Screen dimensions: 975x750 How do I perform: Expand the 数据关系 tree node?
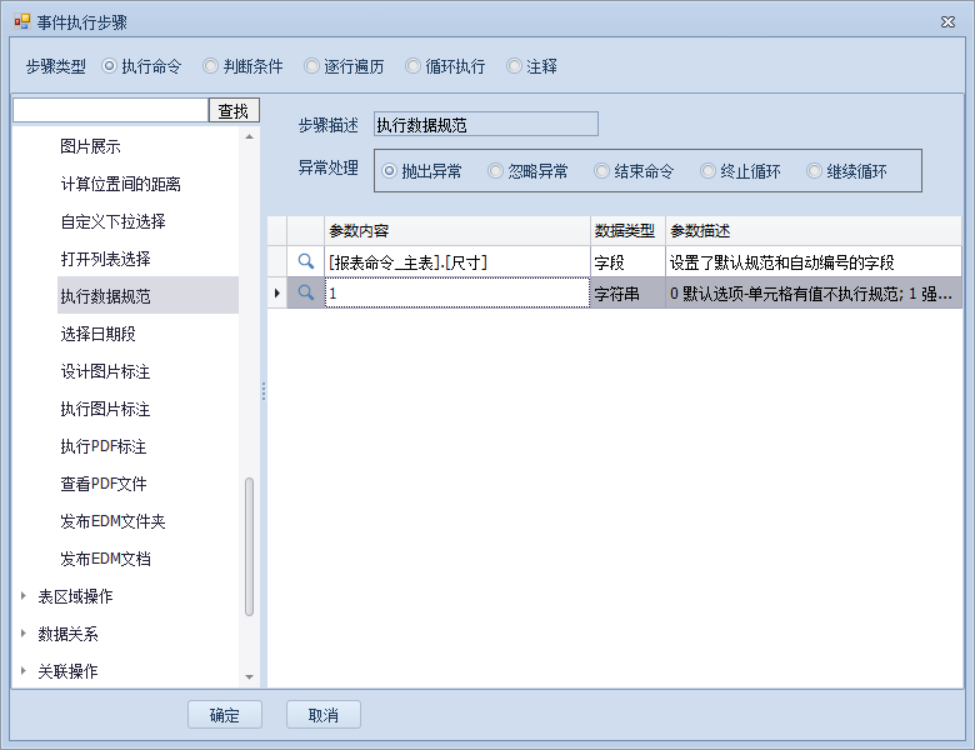(24, 634)
